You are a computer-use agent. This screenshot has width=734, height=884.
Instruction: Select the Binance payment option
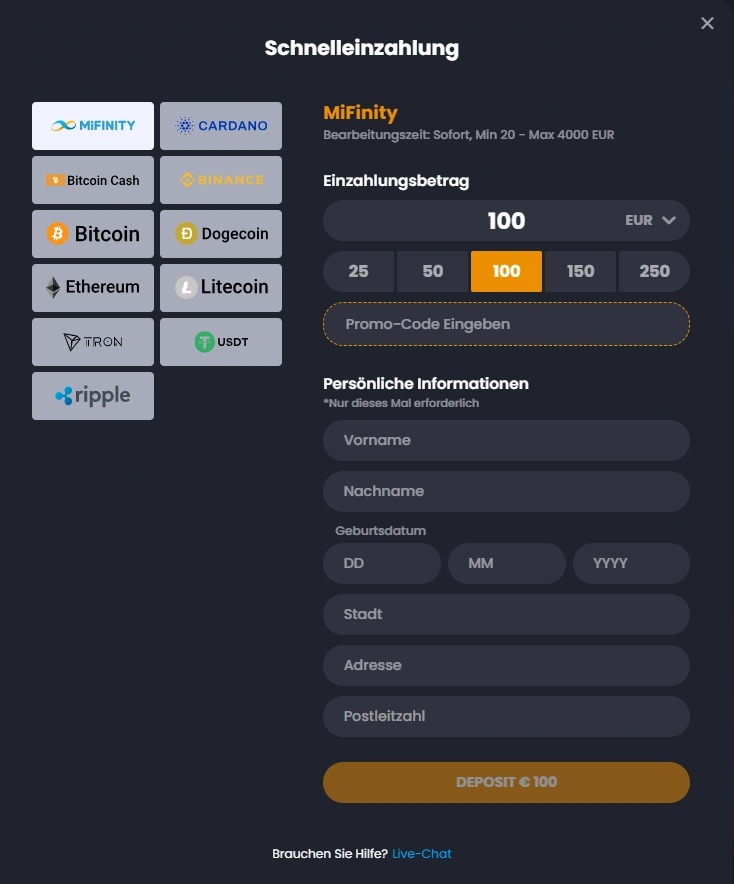(220, 180)
